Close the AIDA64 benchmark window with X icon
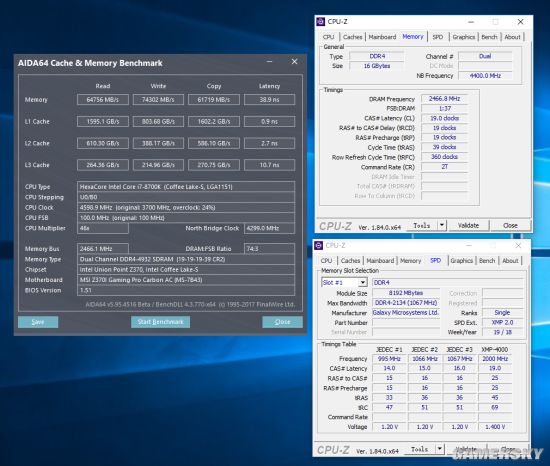The height and width of the screenshot is (466, 550). [294, 62]
